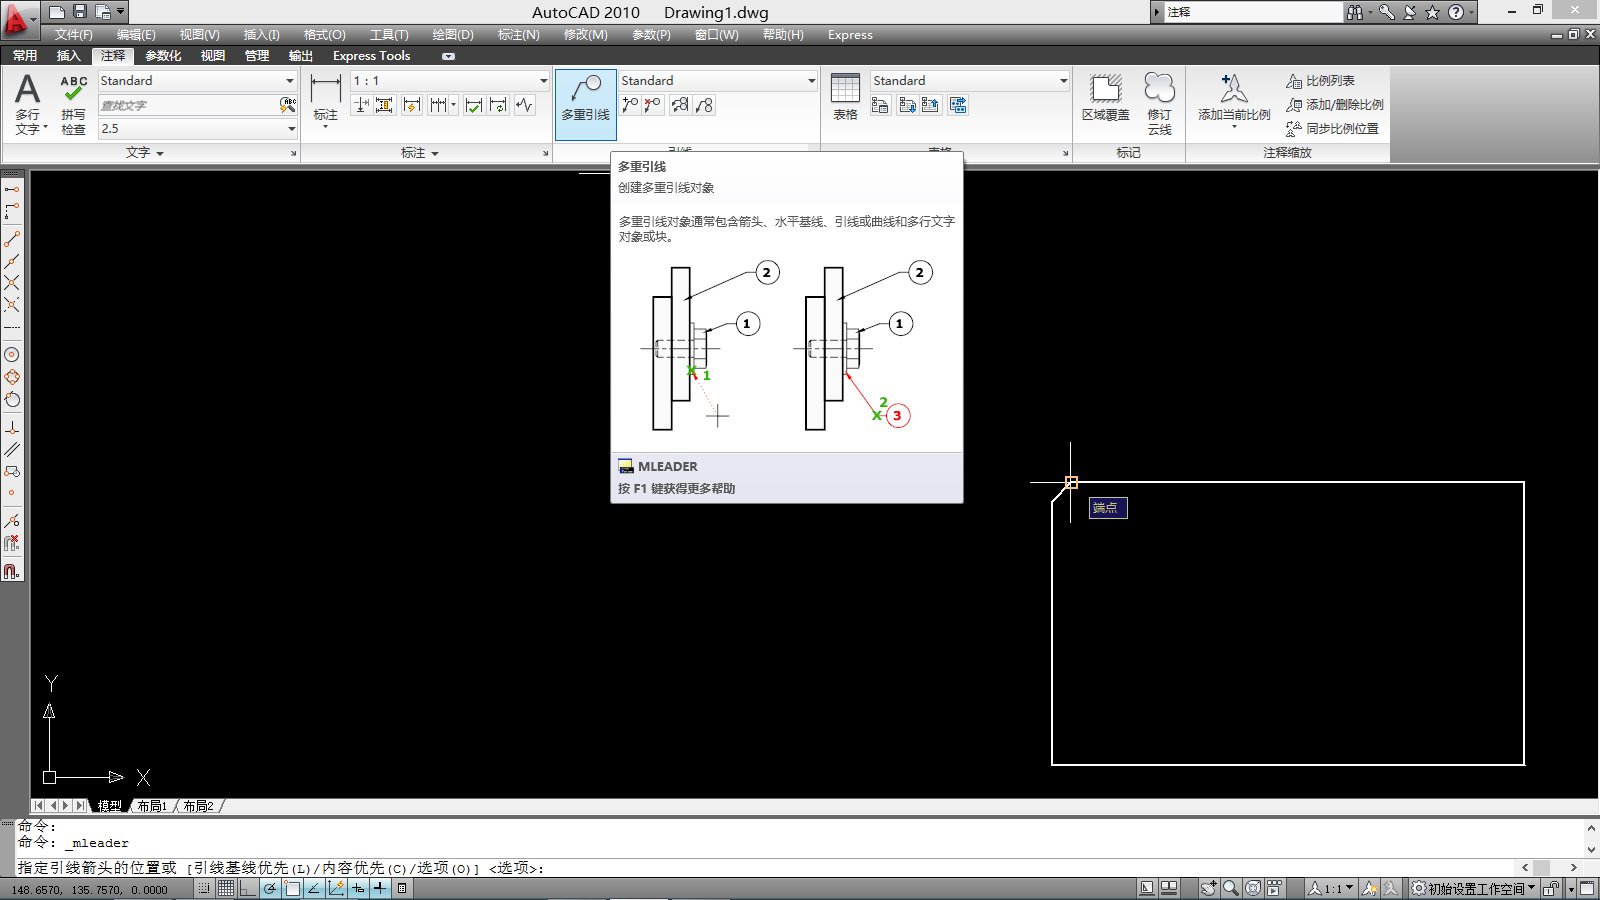The width and height of the screenshot is (1600, 900).
Task: Start the 修订云线 (Revision Cloud) tool
Action: click(1158, 100)
